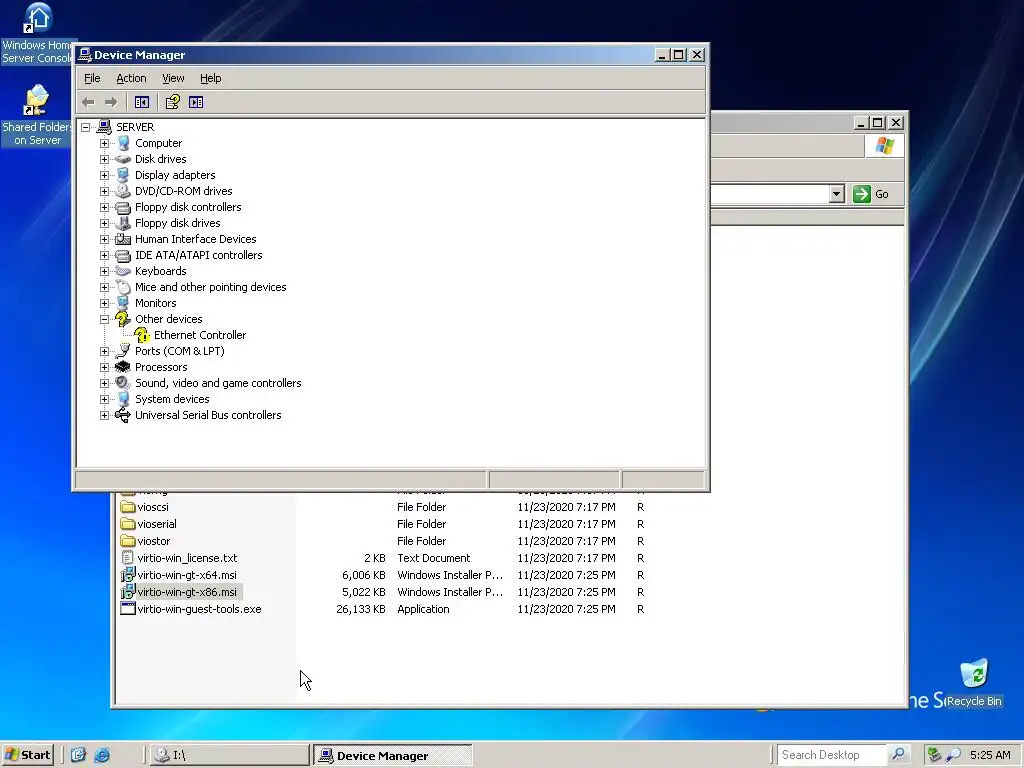The height and width of the screenshot is (768, 1024).
Task: Select Shared Folders on Server desktop shortcut
Action: [x=37, y=116]
